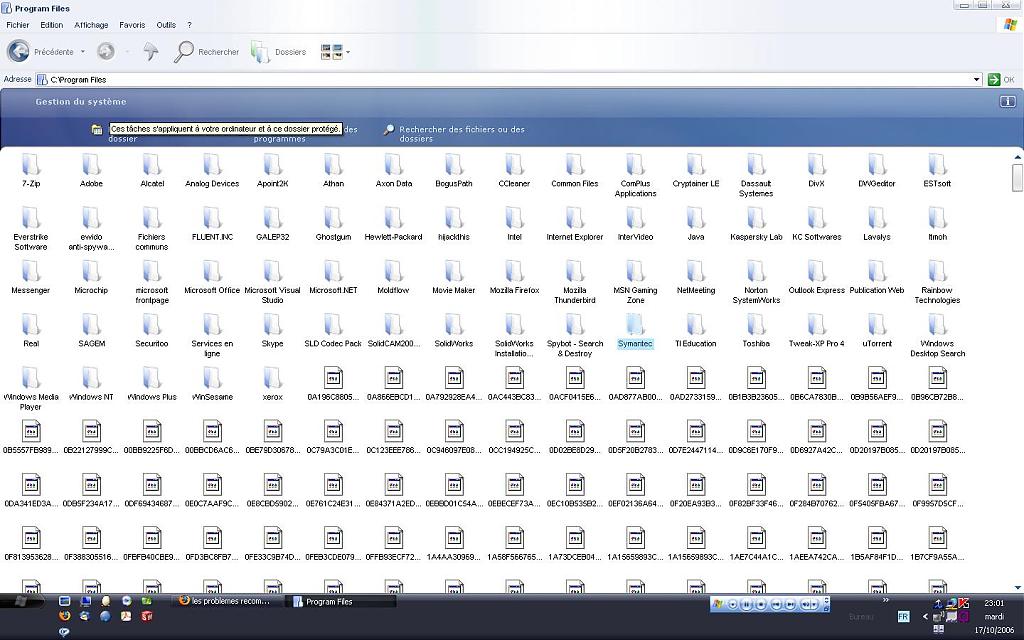This screenshot has width=1024, height=640.
Task: Click the scrollbar down arrow
Action: click(1017, 587)
